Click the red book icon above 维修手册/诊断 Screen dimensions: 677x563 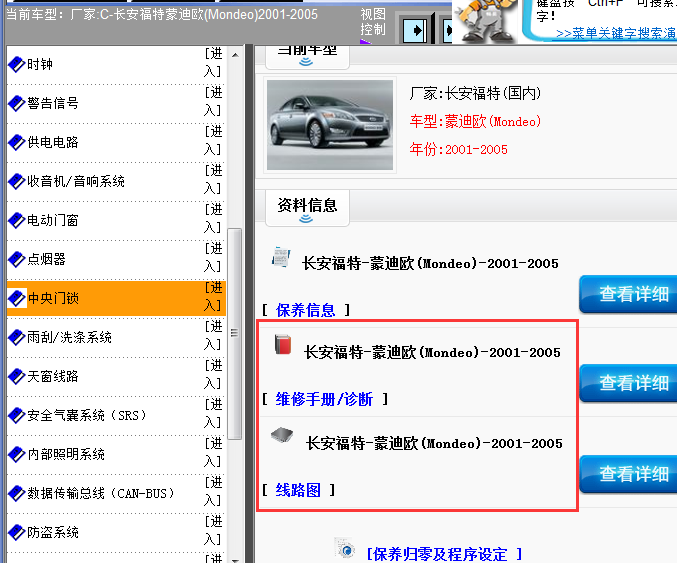[x=283, y=345]
